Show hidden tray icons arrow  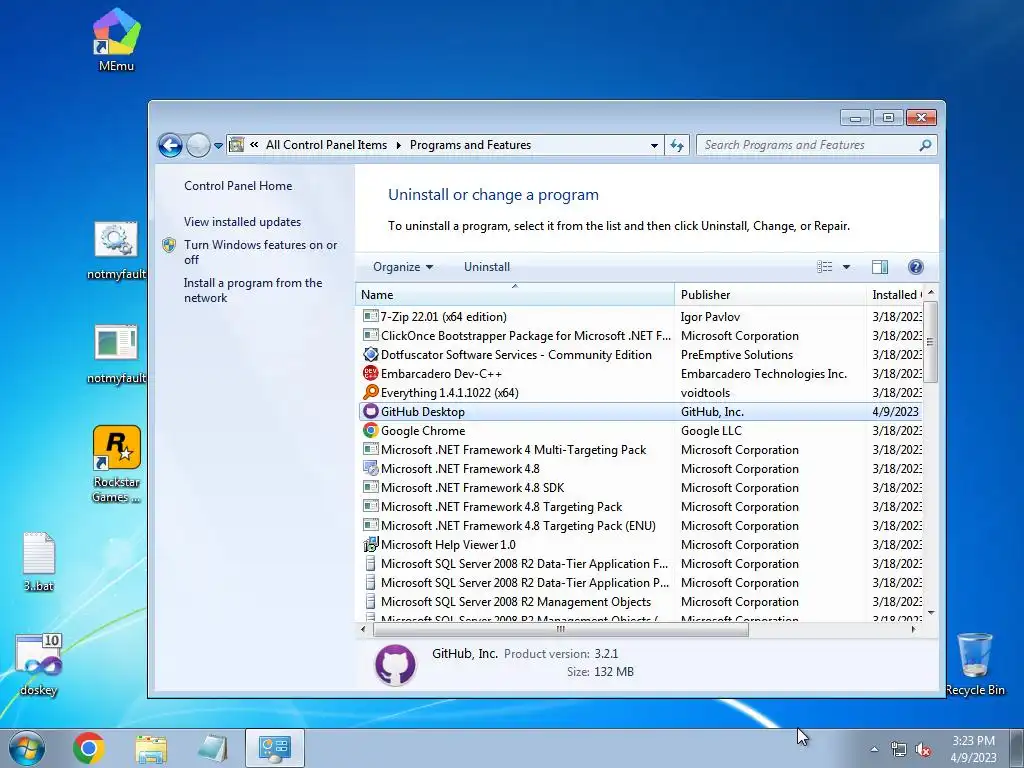(x=874, y=750)
